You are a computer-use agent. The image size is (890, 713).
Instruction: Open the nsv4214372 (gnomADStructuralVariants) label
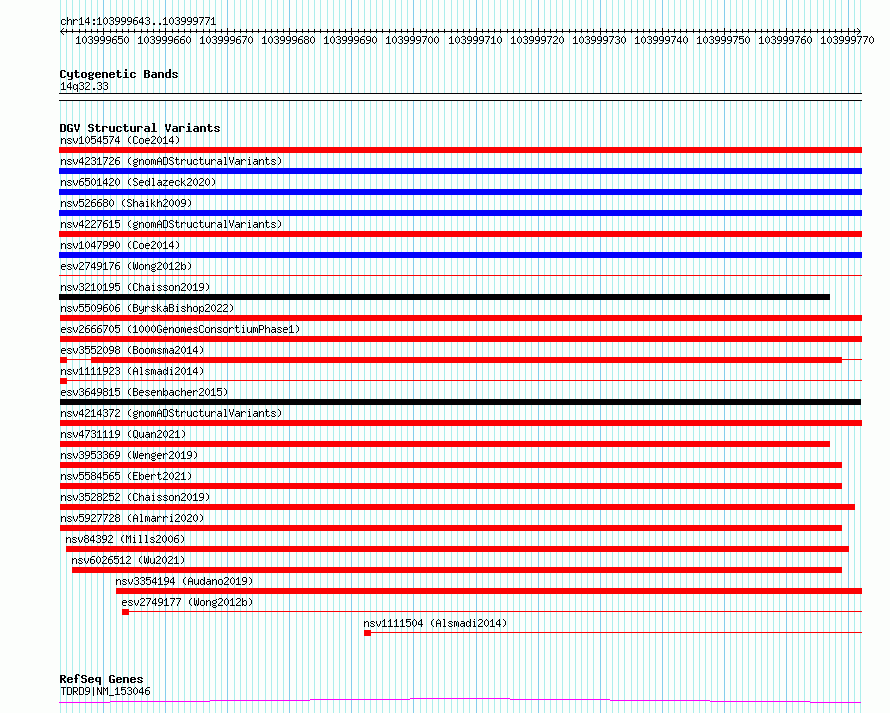(x=171, y=413)
